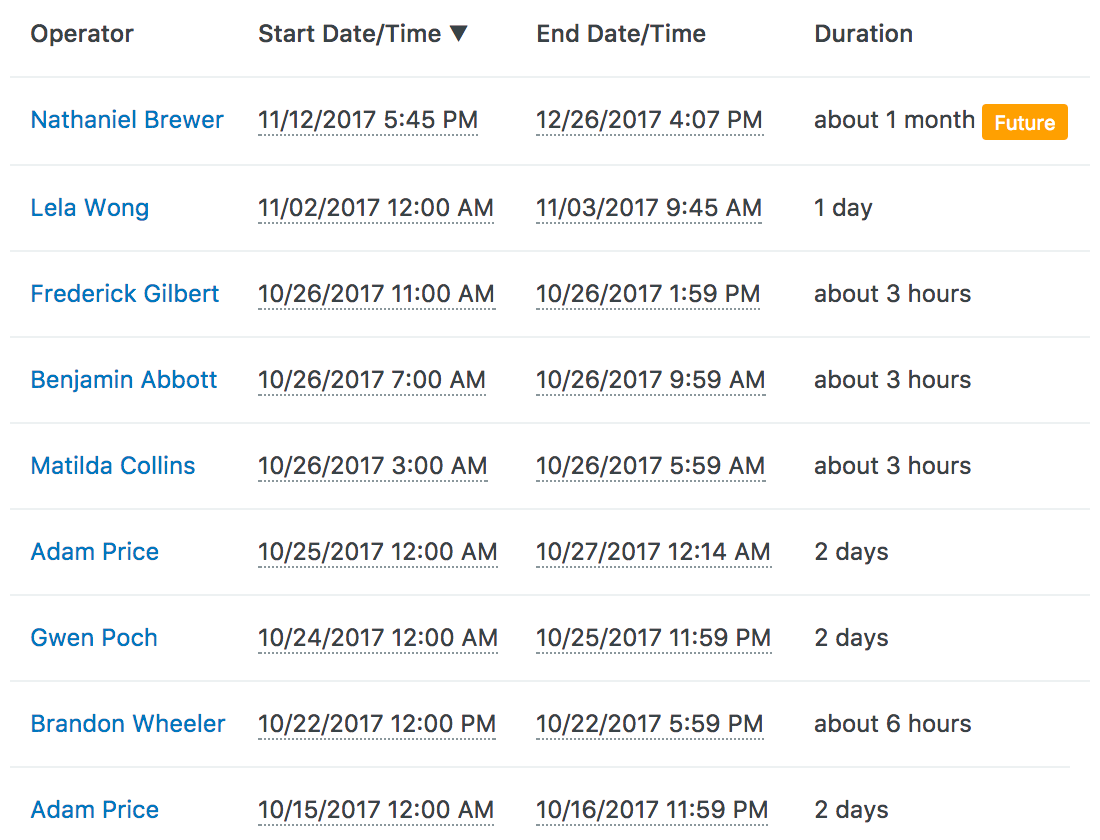This screenshot has height=840, width=1100.
Task: Click start date 10/26/2017 7:00 AM
Action: 372,380
